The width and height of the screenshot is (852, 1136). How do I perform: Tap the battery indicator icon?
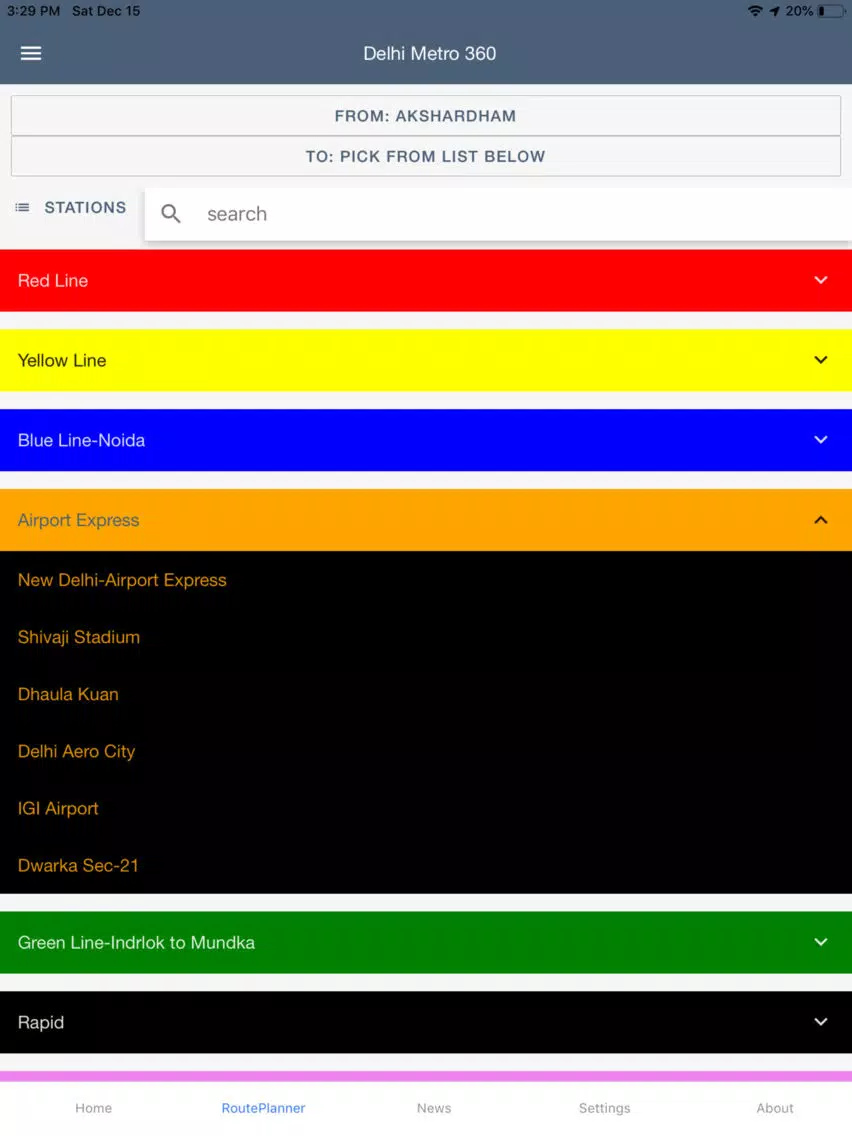point(830,11)
